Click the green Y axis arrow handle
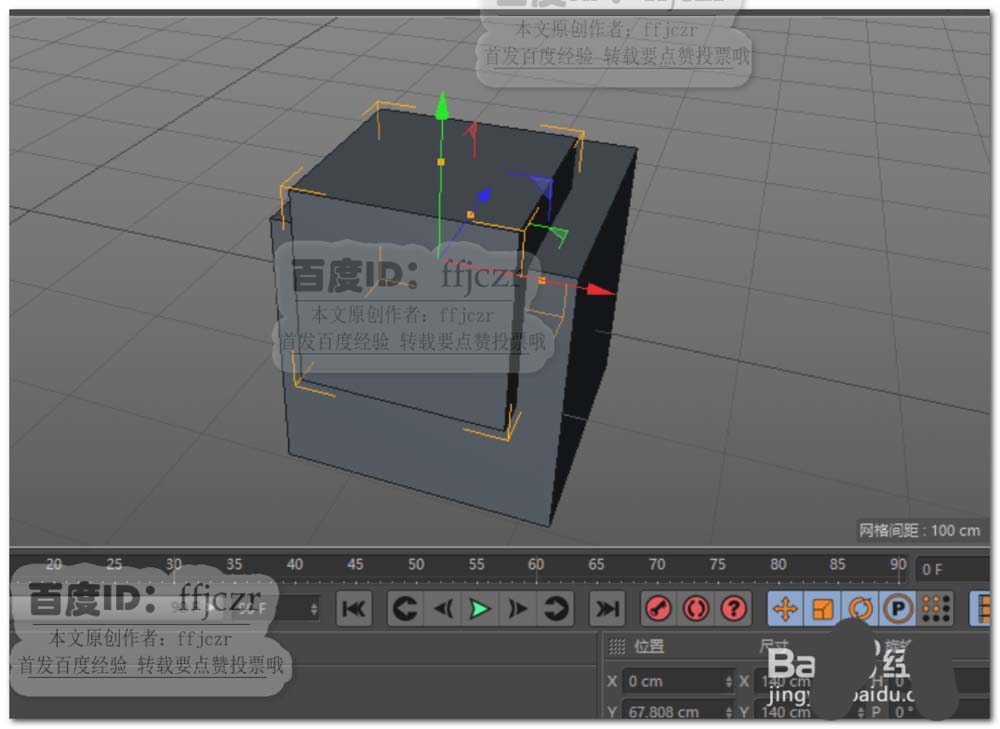Viewport: 1000px width, 729px height. pyautogui.click(x=441, y=107)
